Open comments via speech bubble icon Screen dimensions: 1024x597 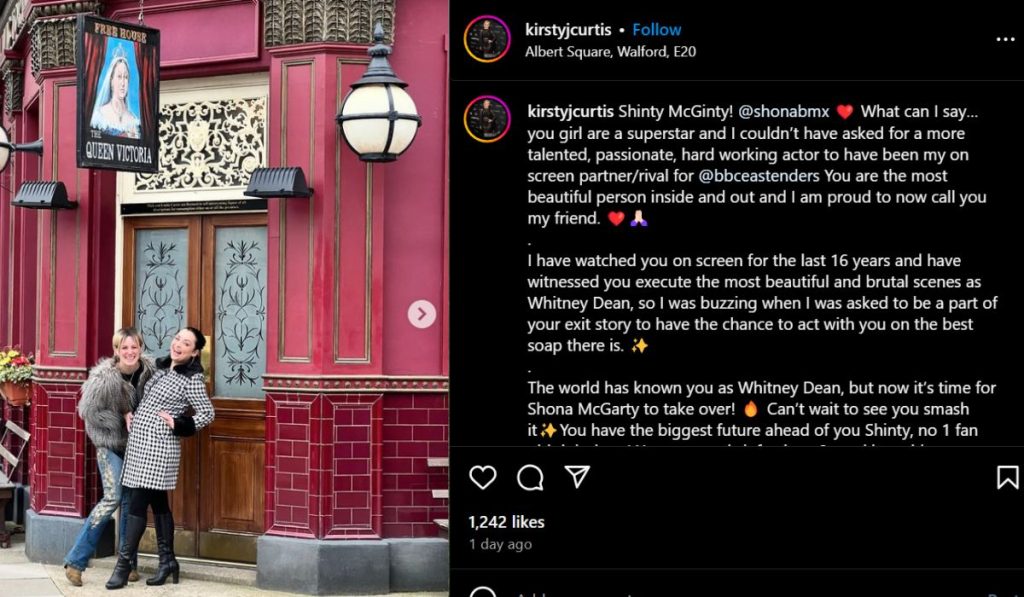(x=530, y=477)
